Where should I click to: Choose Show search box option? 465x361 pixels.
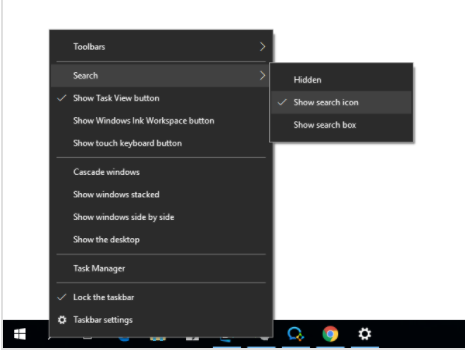coord(341,125)
